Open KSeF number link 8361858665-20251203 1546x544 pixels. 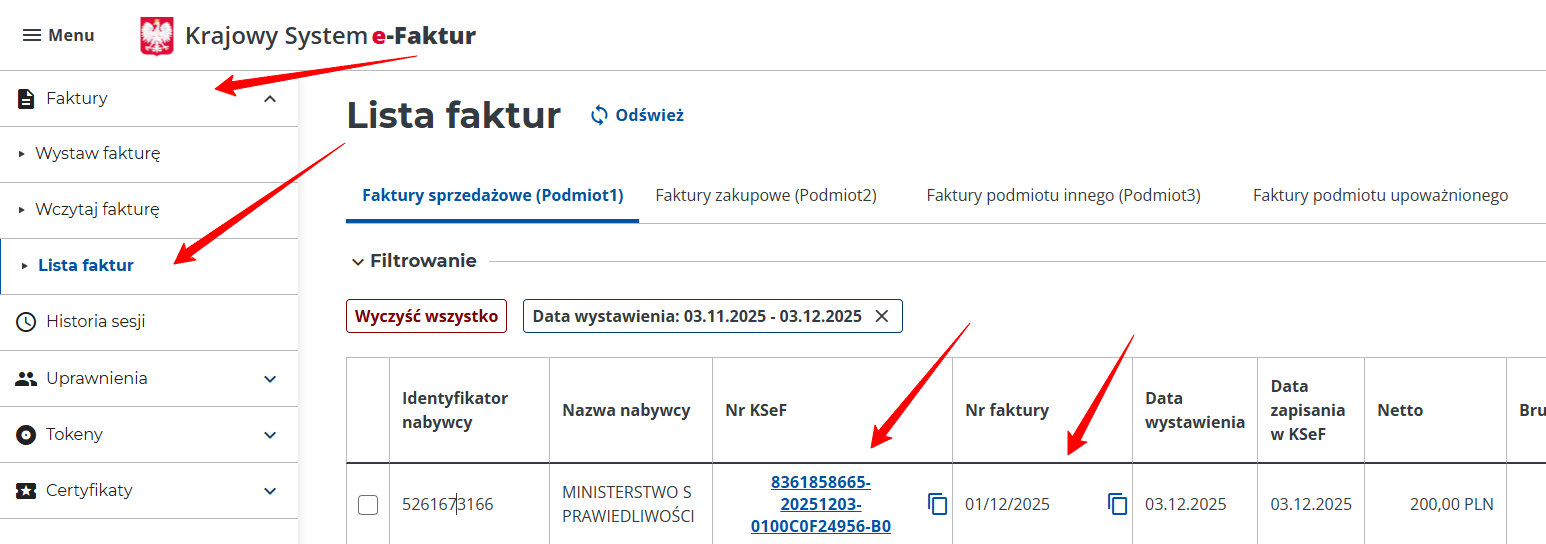[821, 504]
